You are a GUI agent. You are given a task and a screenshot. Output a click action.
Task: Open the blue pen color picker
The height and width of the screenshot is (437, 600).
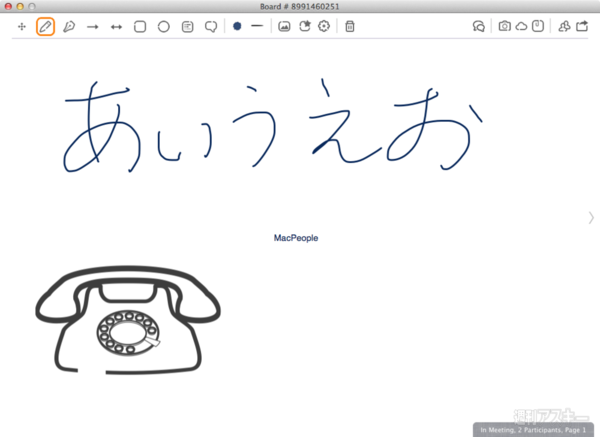click(x=237, y=26)
